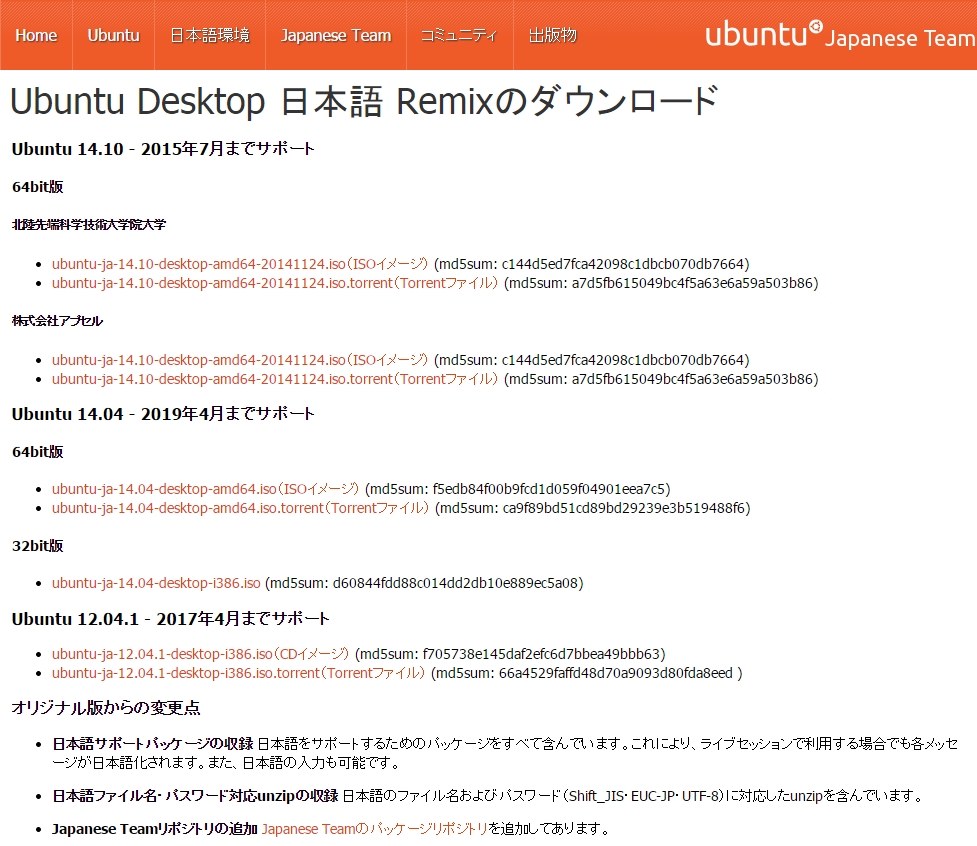Click the オリジナル版からの変更点 heading
Viewport: 977px width, 846px height.
[x=106, y=708]
